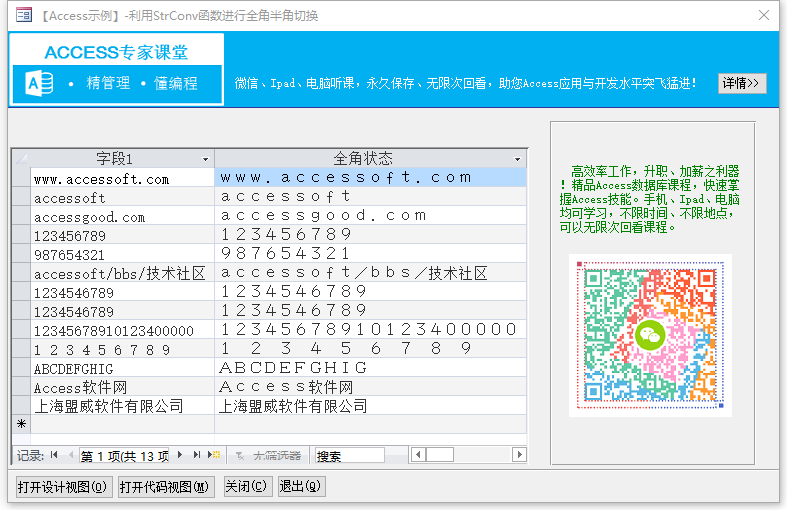Click full-width ＡＢＣＤＥＦＧＨＩＧ cell
Viewport: 787px width, 510px height.
370,367
